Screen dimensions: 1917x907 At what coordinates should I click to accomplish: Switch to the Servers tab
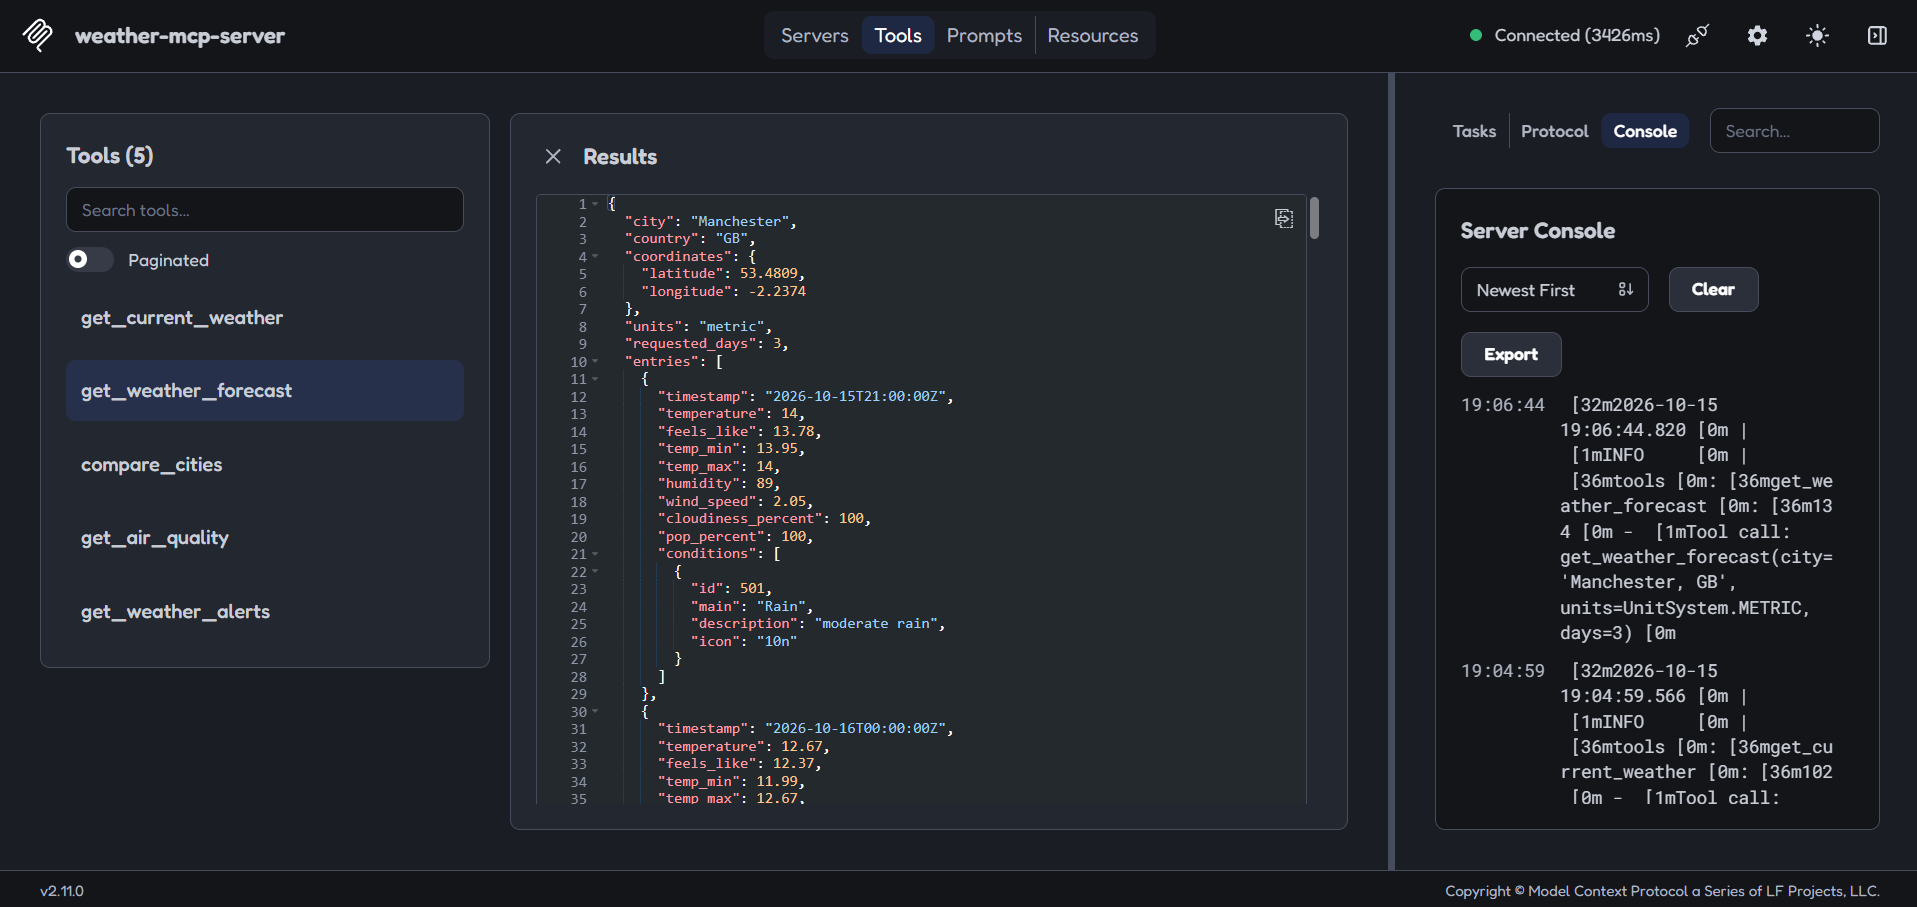[814, 35]
